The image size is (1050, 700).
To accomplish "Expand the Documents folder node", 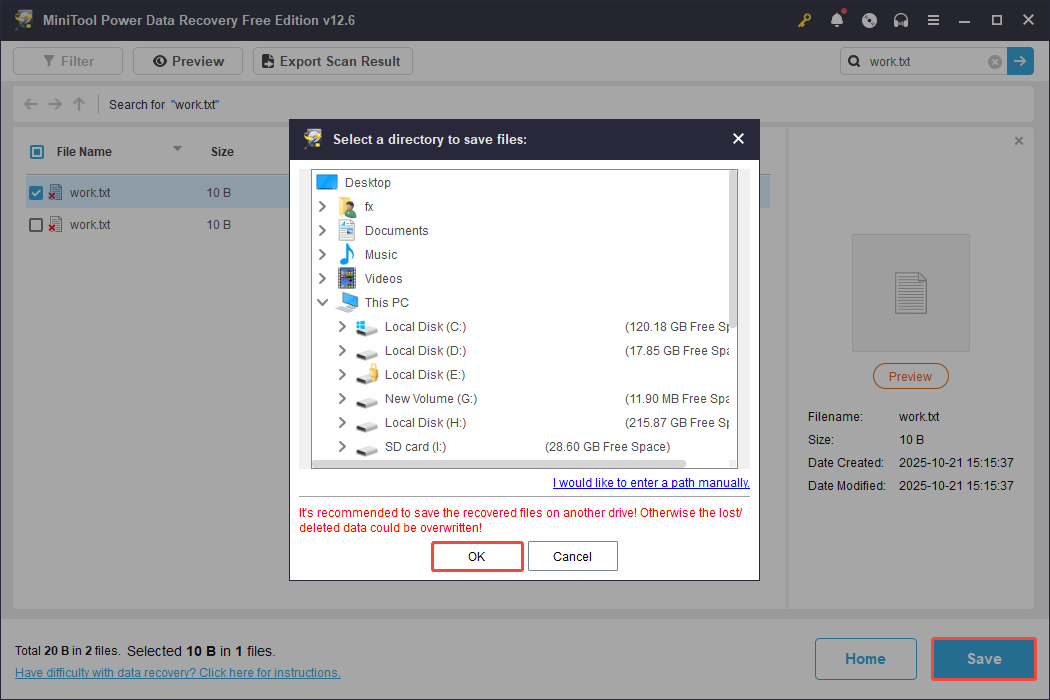I will pos(322,231).
